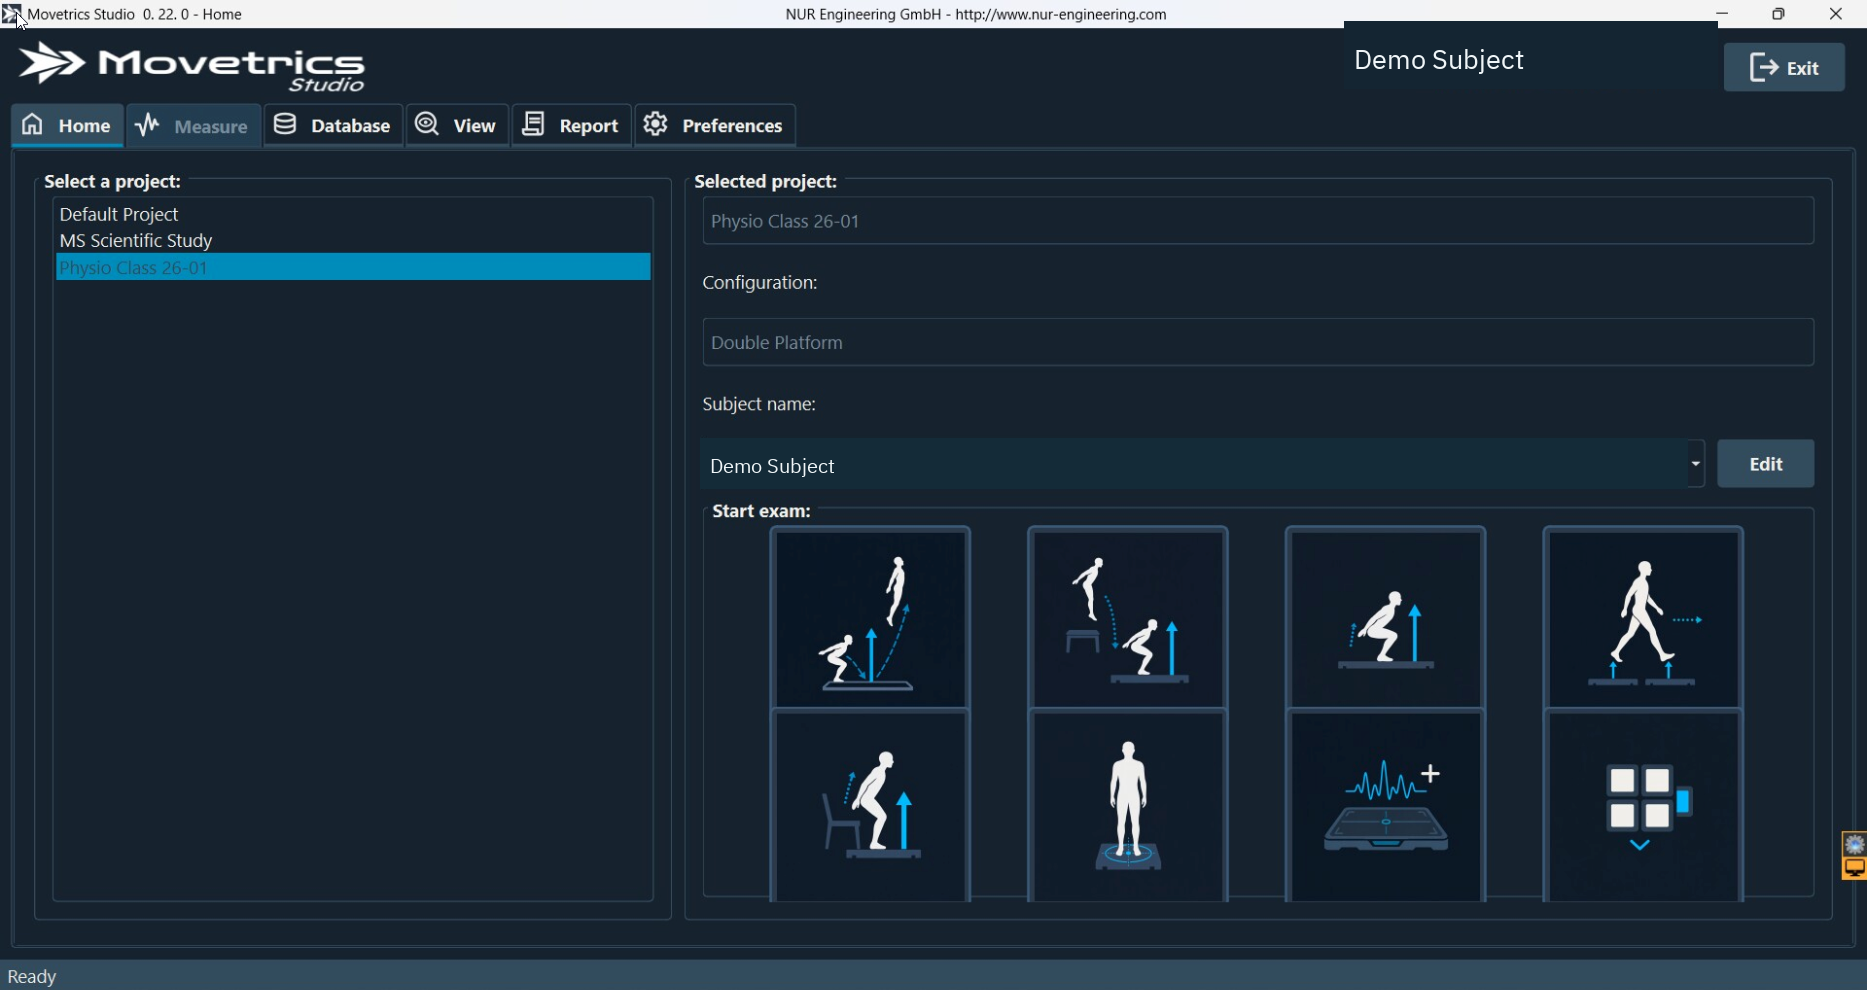1867x990 pixels.
Task: Select MS Scientific Study project
Action: 353,241
